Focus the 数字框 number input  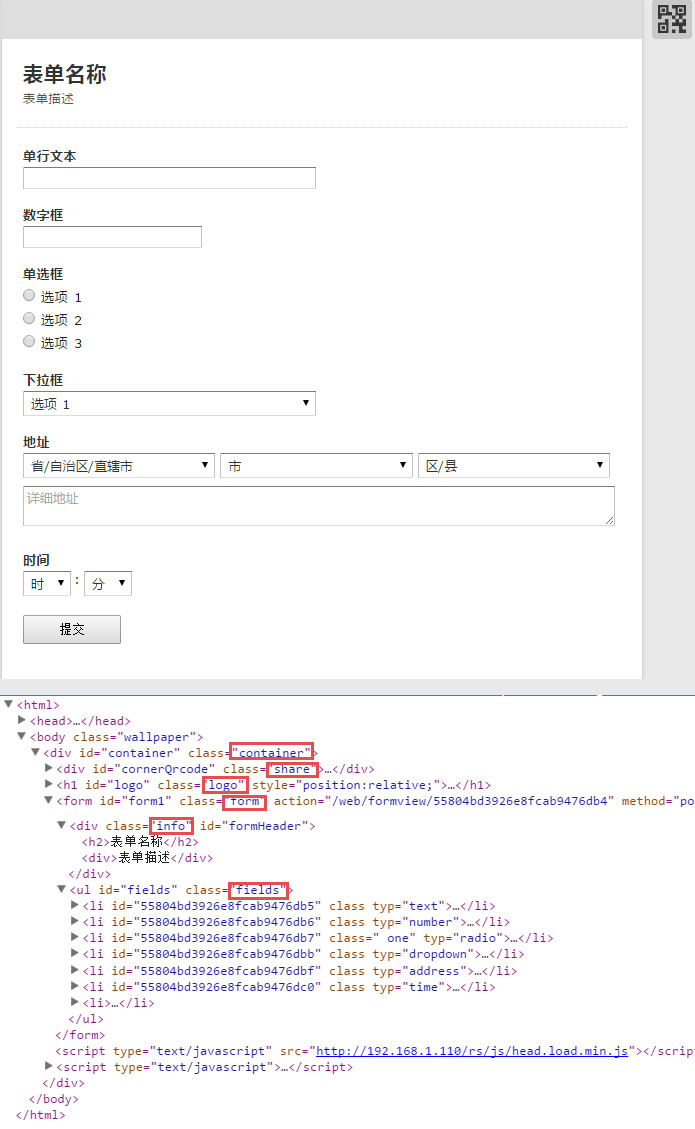tap(112, 237)
